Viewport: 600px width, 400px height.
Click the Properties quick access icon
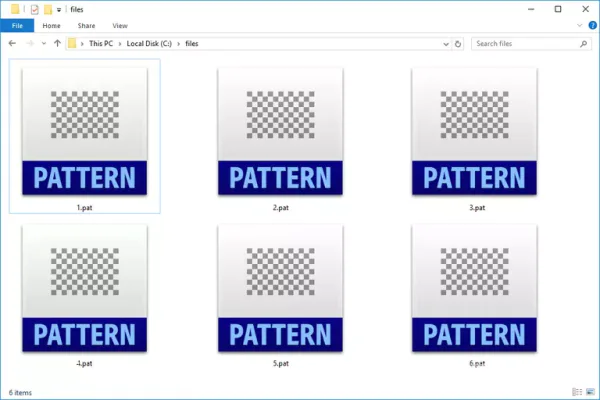click(34, 10)
